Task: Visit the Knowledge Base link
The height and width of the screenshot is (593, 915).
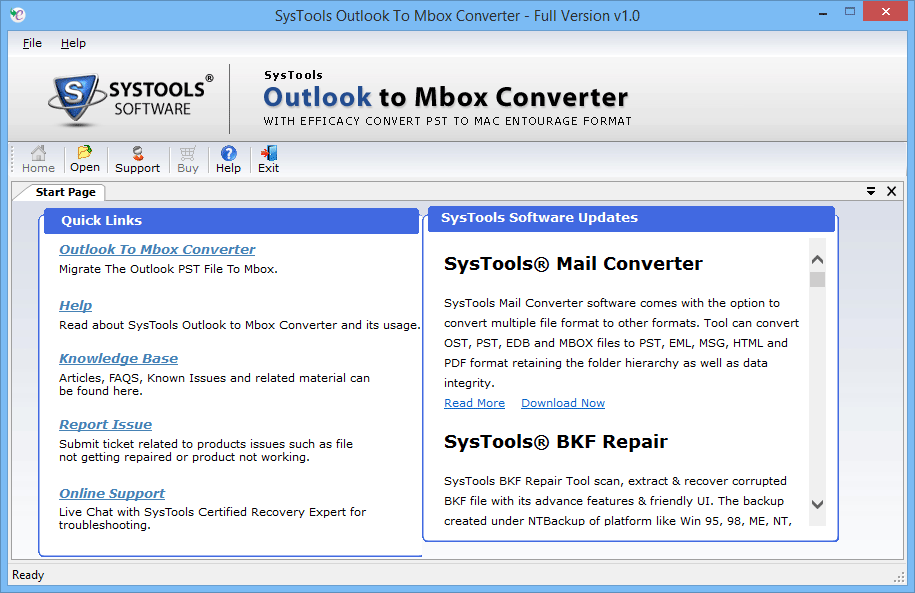Action: point(118,358)
